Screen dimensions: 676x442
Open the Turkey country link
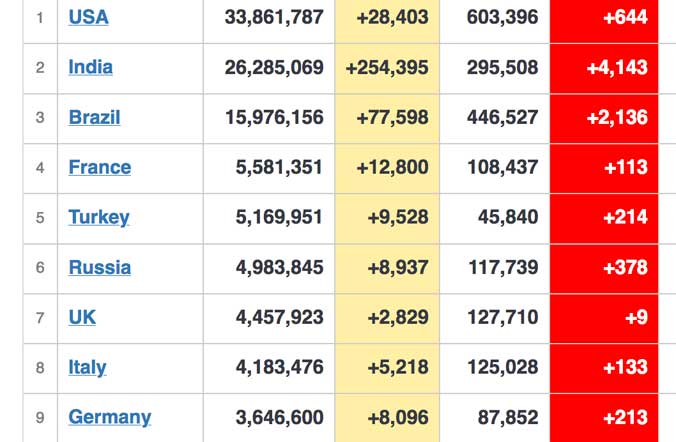[99, 217]
